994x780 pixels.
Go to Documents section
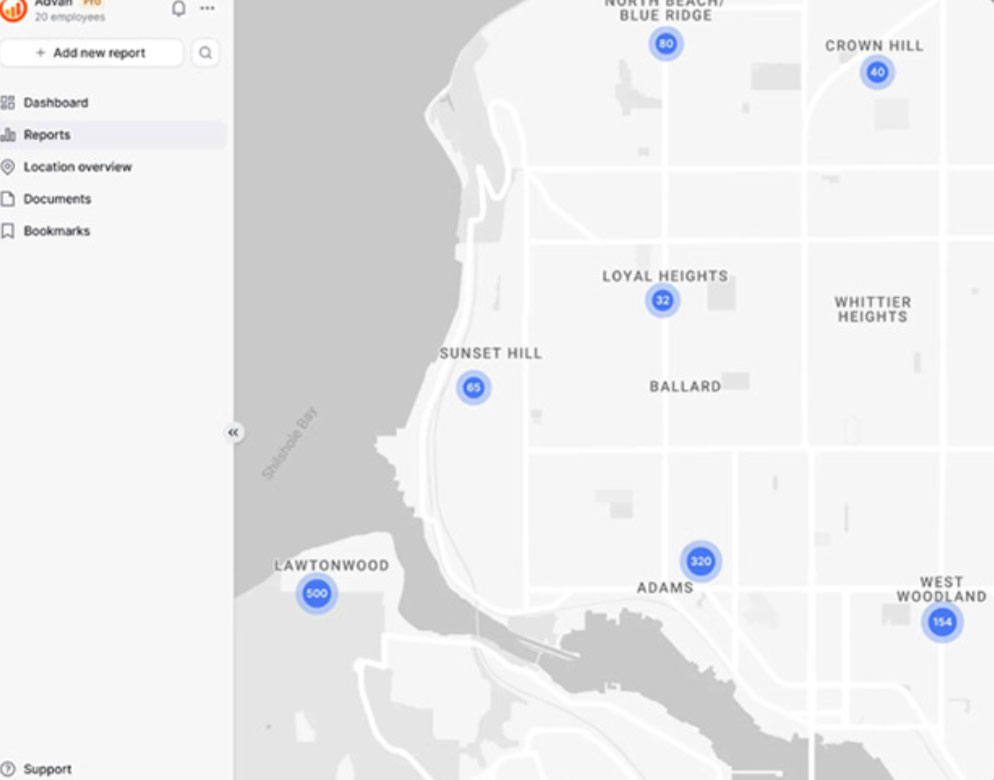tap(57, 199)
